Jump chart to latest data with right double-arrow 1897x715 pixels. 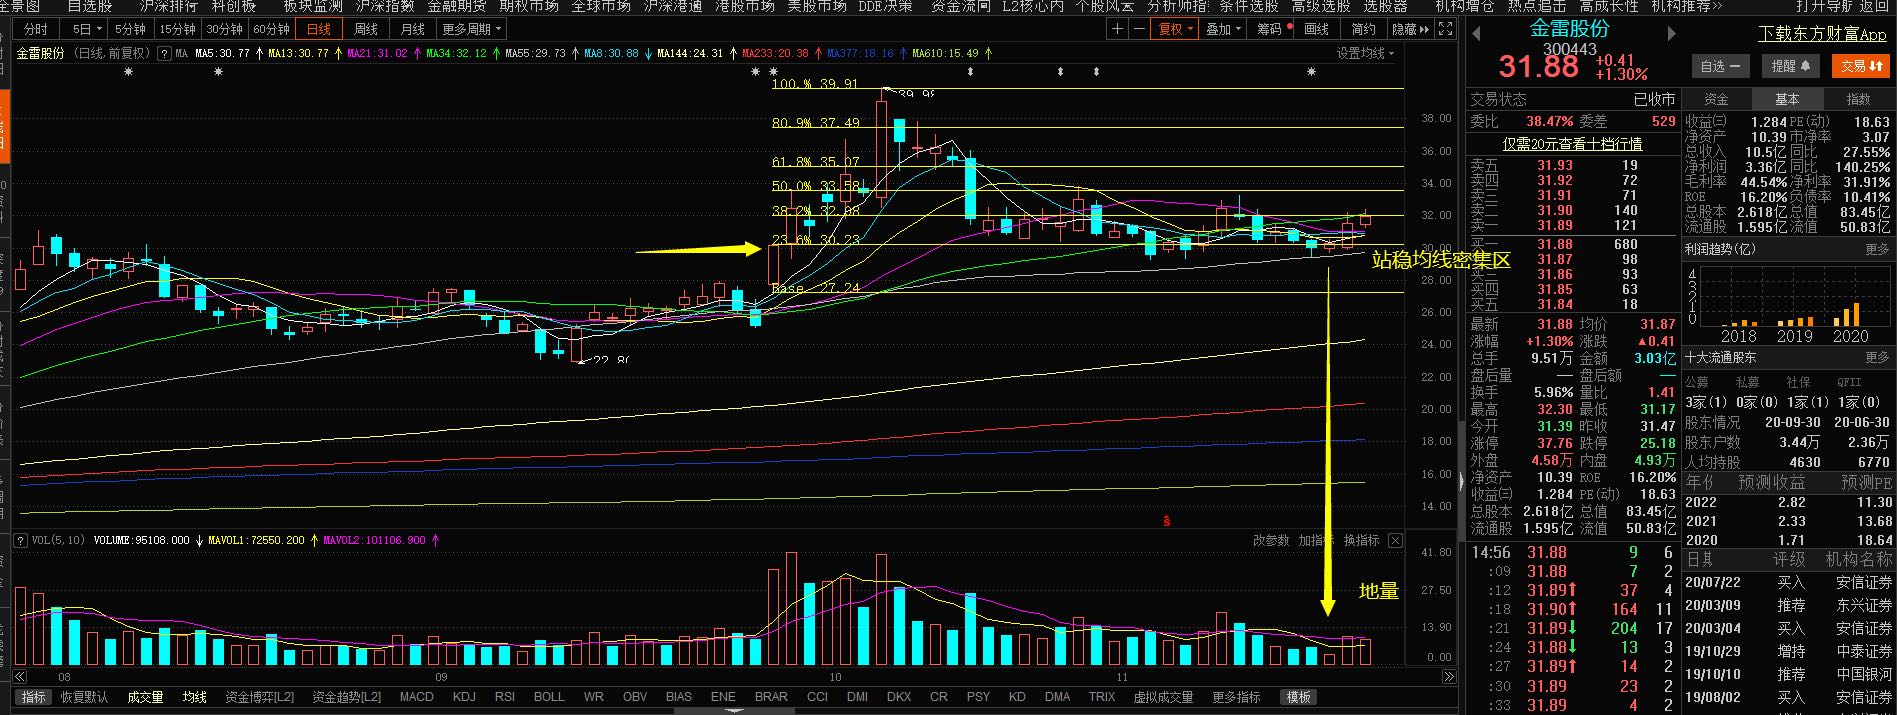click(x=1449, y=677)
